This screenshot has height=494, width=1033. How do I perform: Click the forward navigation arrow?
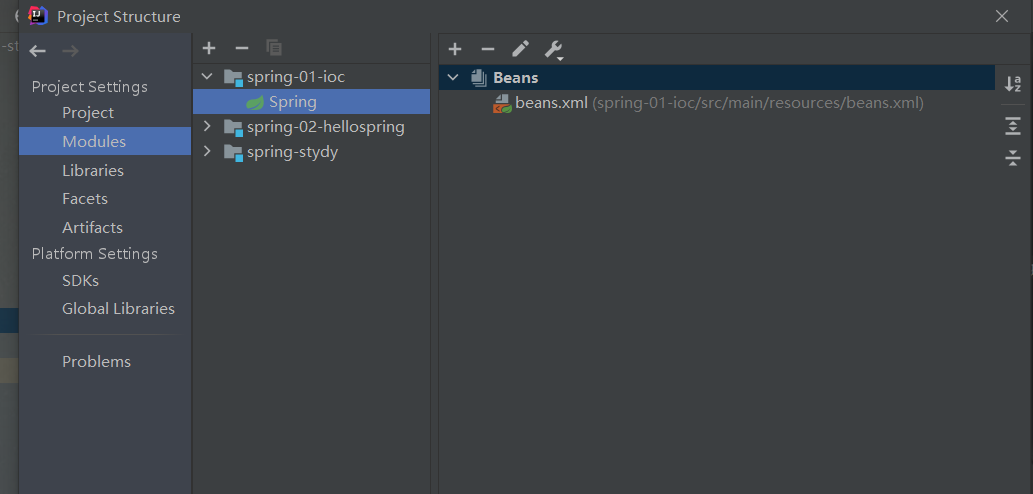click(70, 51)
